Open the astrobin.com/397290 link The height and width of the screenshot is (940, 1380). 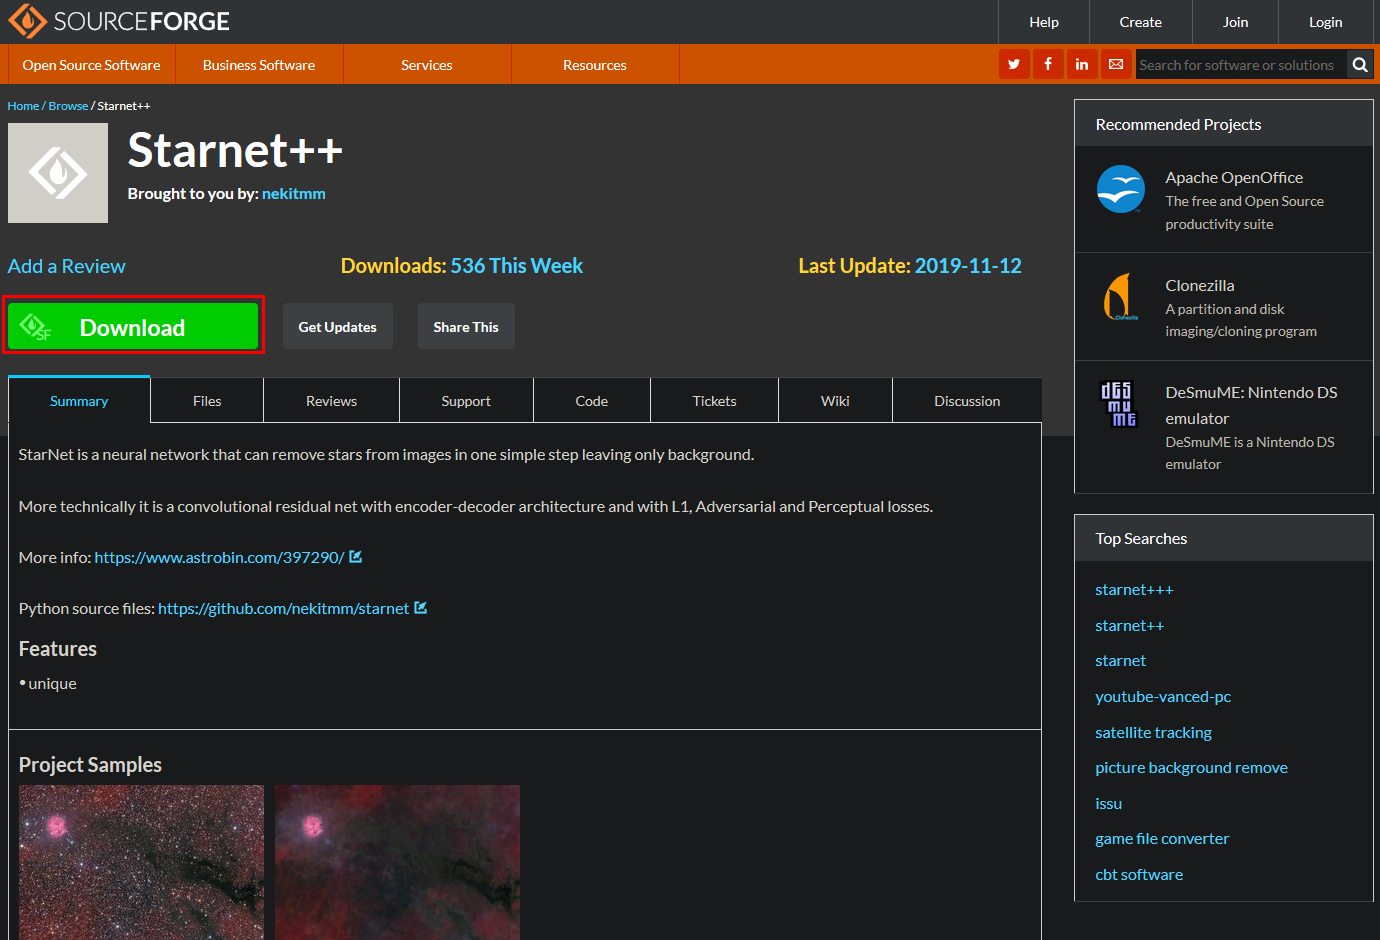pyautogui.click(x=219, y=558)
